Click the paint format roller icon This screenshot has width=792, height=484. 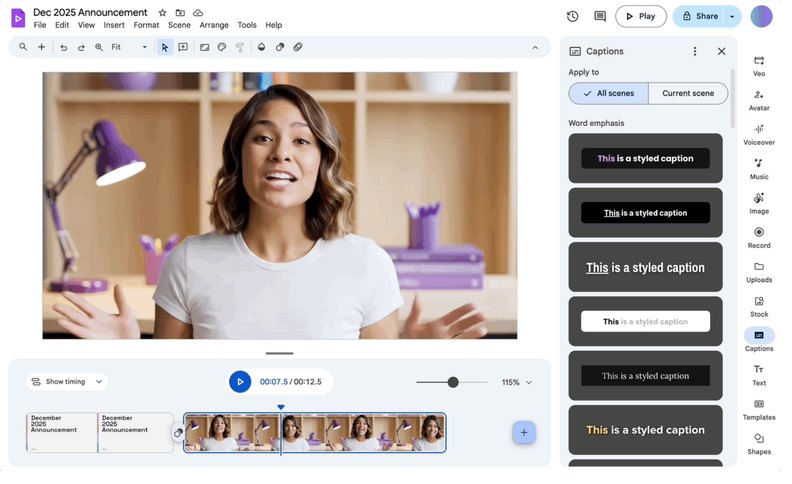point(240,47)
